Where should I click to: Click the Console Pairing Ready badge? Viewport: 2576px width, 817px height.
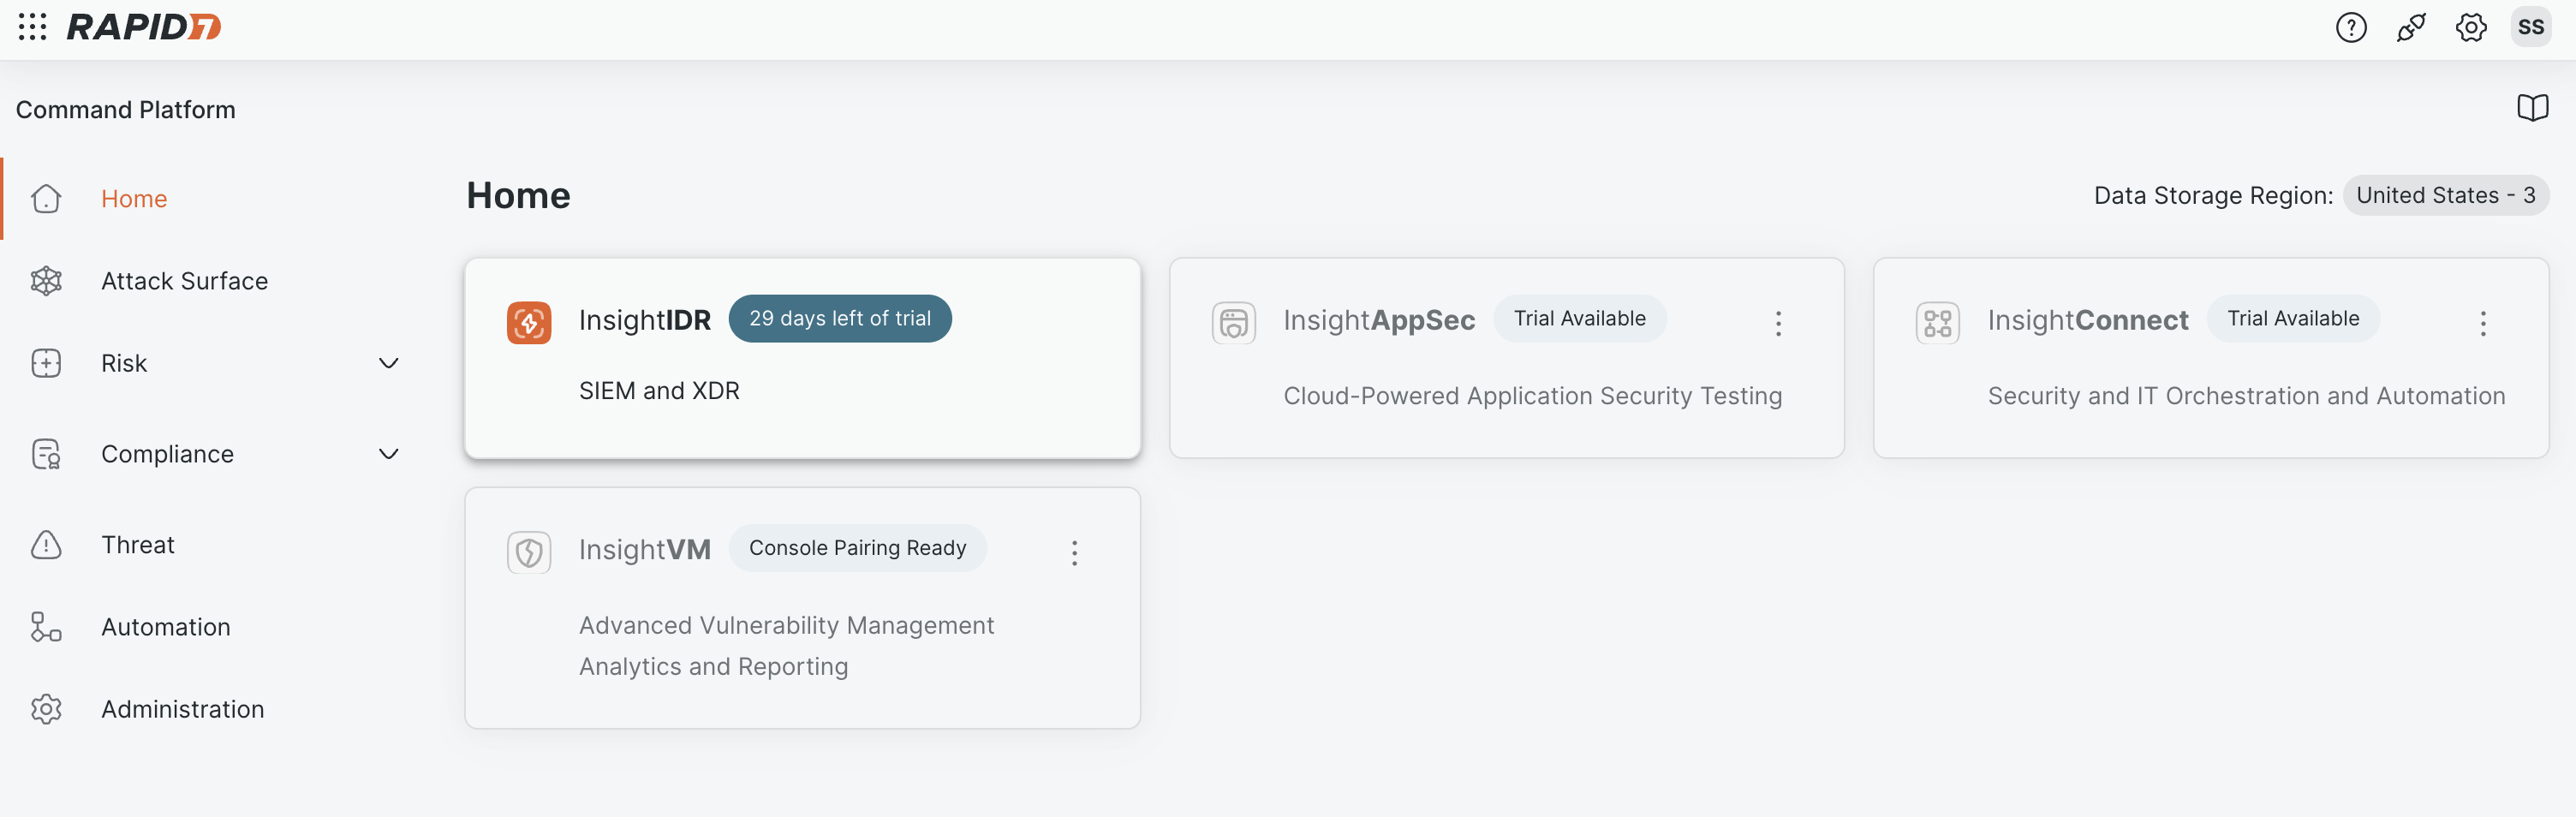point(857,548)
